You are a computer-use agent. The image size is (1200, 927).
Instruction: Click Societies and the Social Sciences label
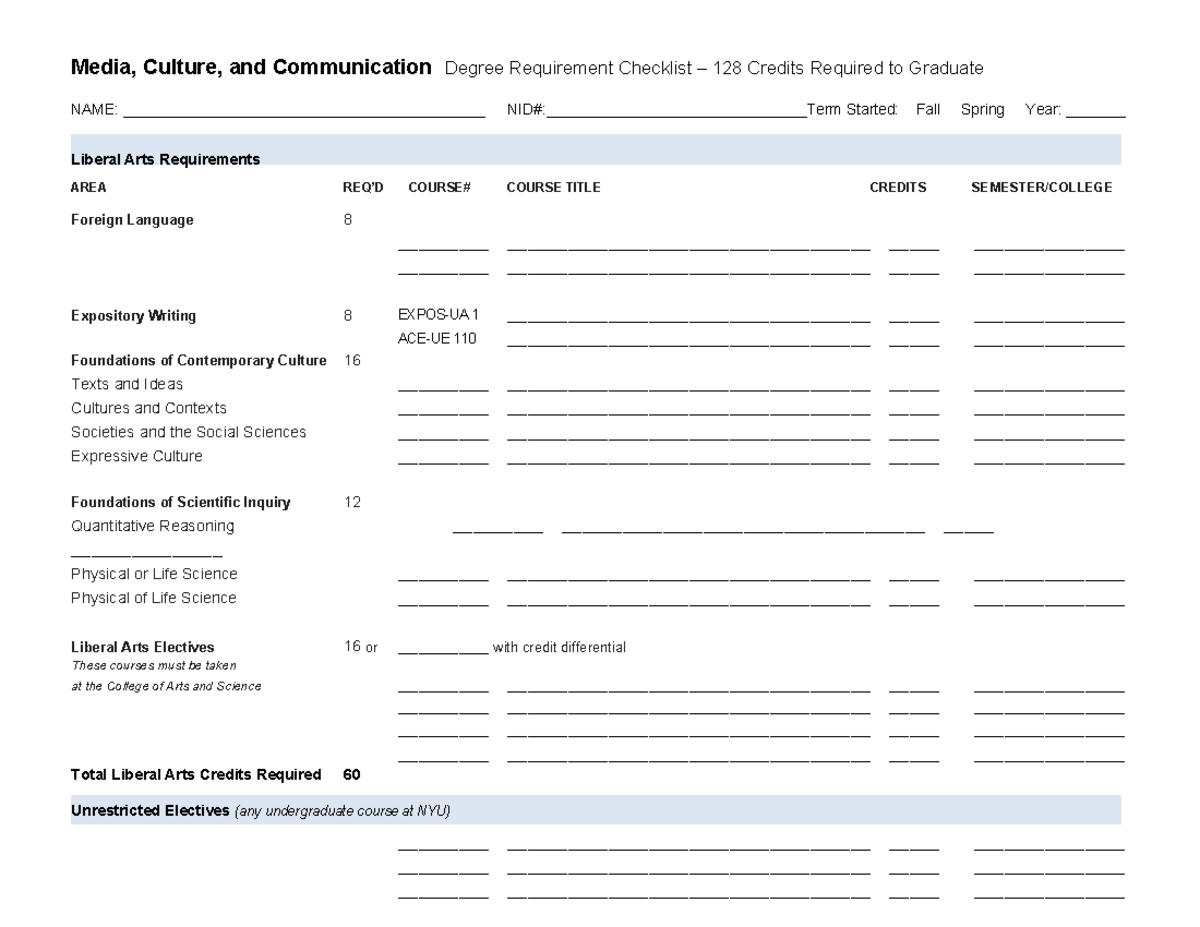click(x=189, y=432)
